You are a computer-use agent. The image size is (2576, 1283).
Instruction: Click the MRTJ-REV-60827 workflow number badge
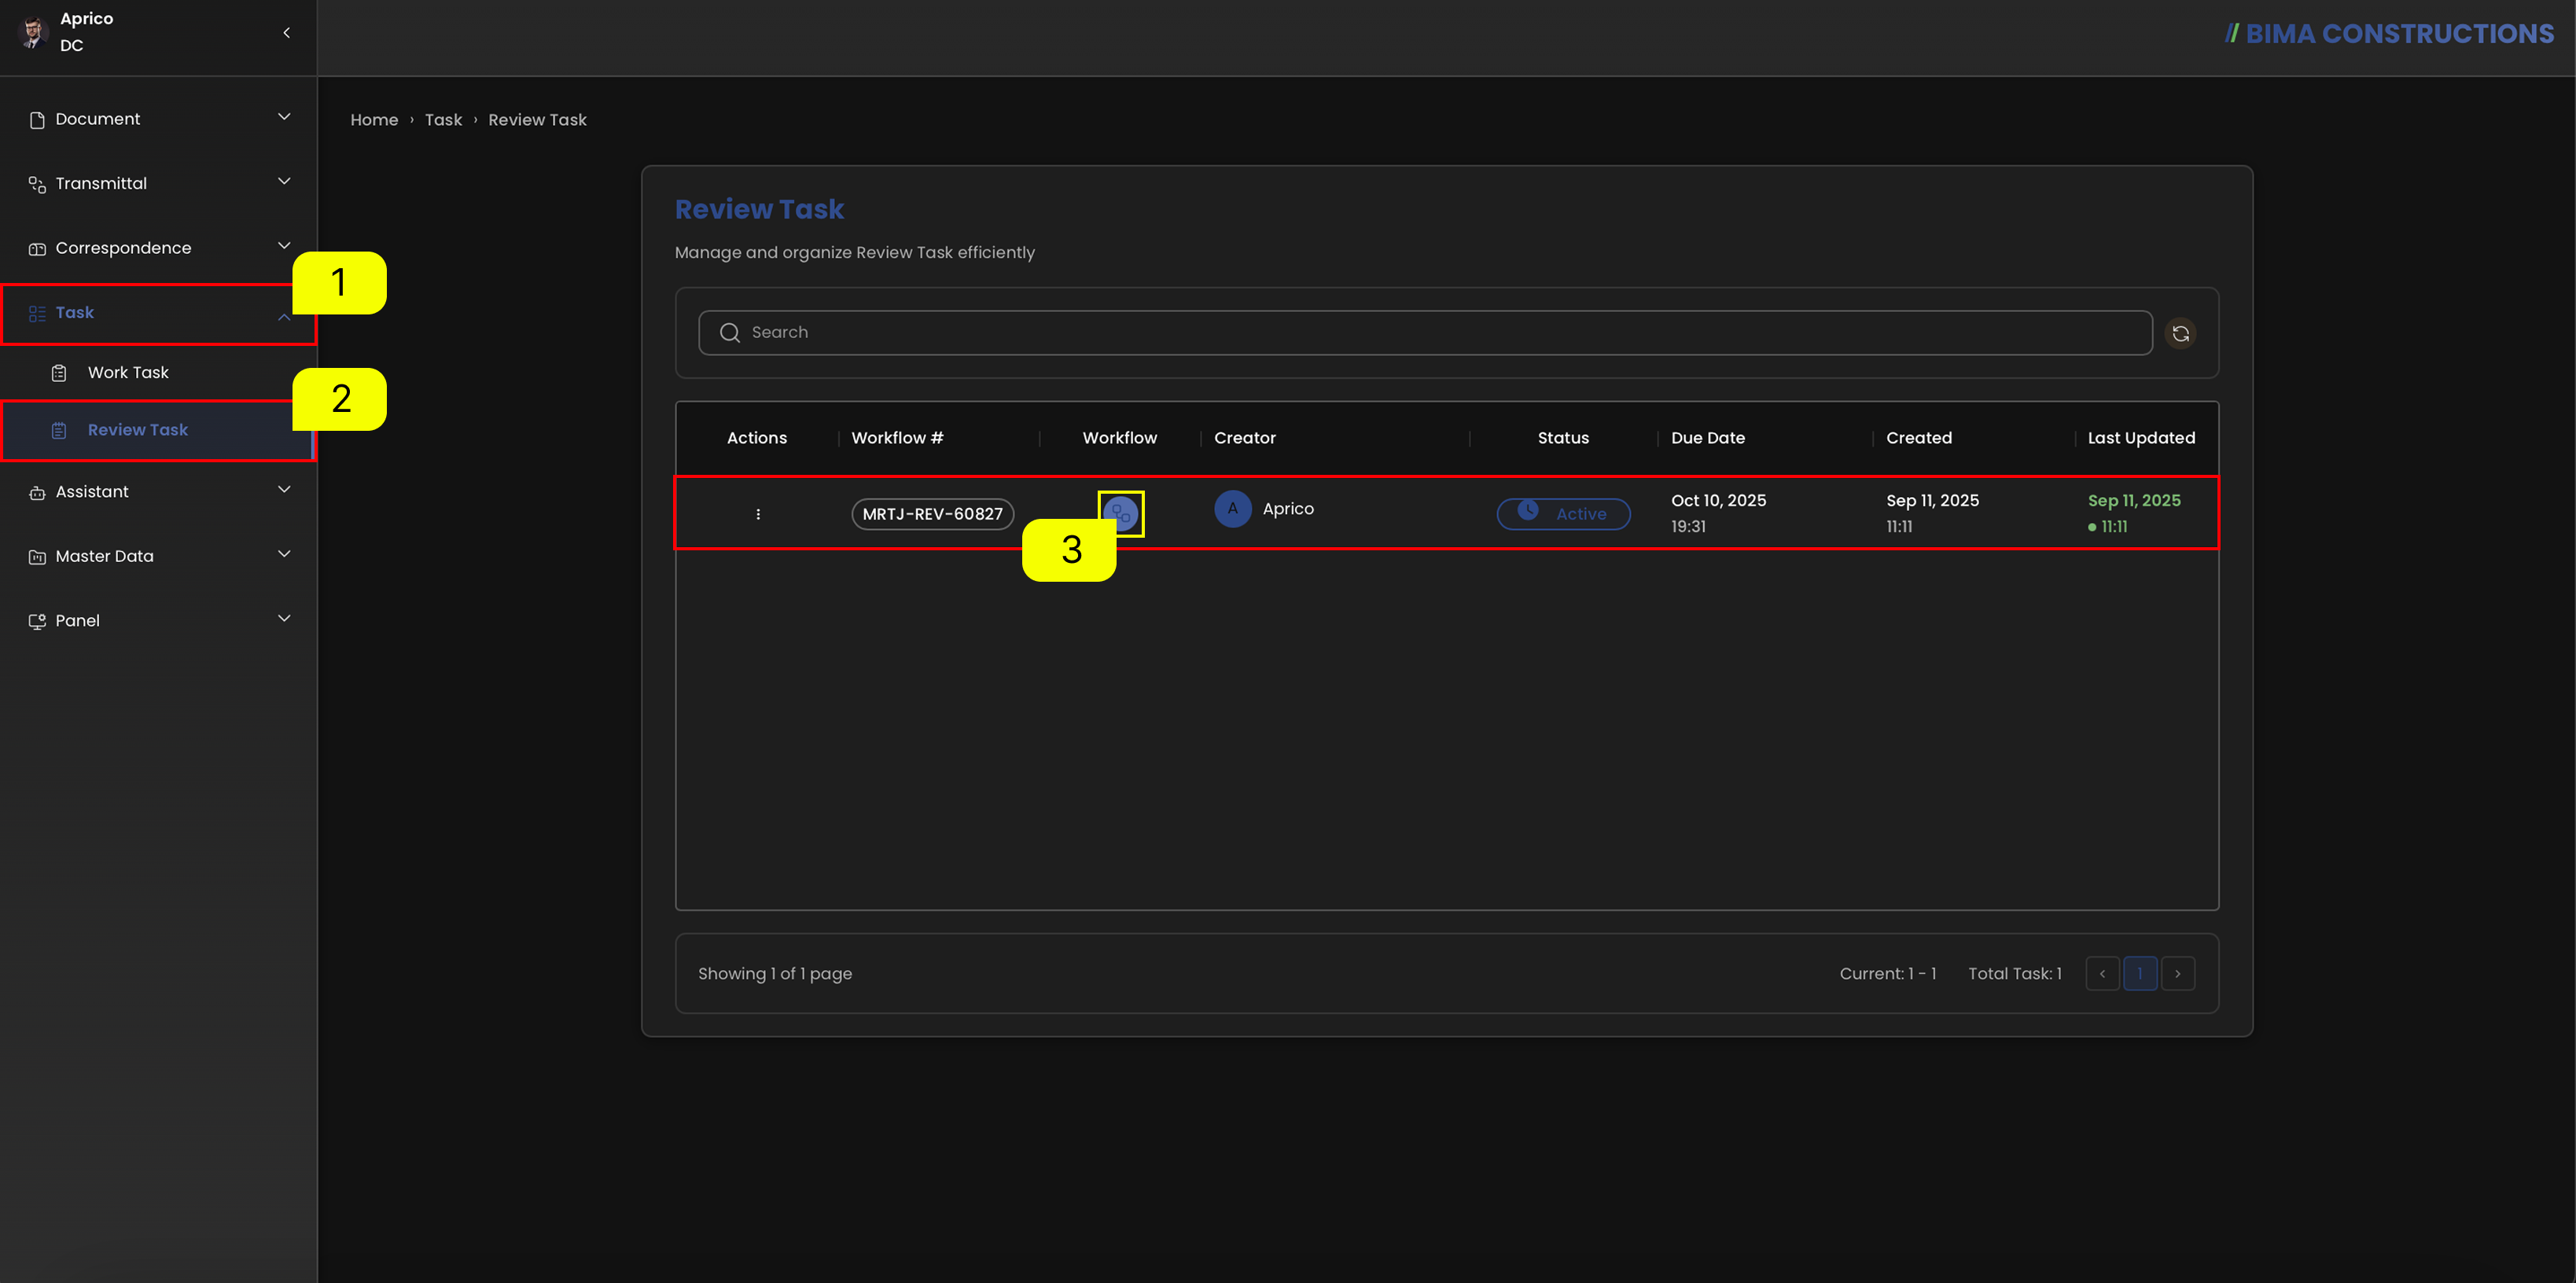point(932,514)
